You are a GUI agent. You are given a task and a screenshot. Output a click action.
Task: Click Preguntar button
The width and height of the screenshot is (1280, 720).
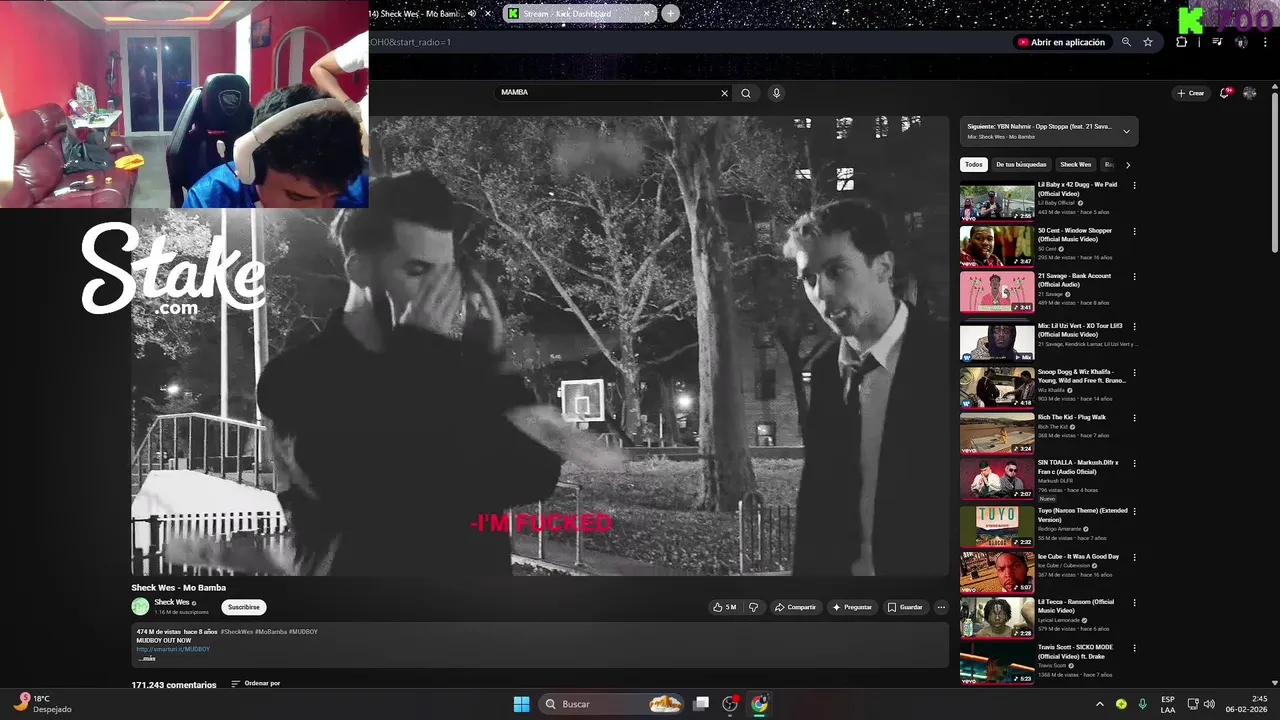point(852,607)
